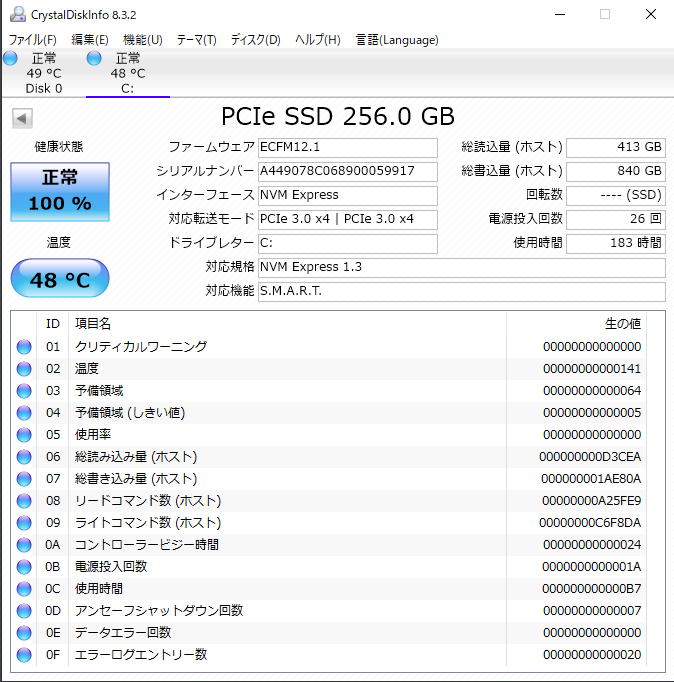Screen dimensions: 674x682
Task: Click the 生の値 column header
Action: coord(622,324)
